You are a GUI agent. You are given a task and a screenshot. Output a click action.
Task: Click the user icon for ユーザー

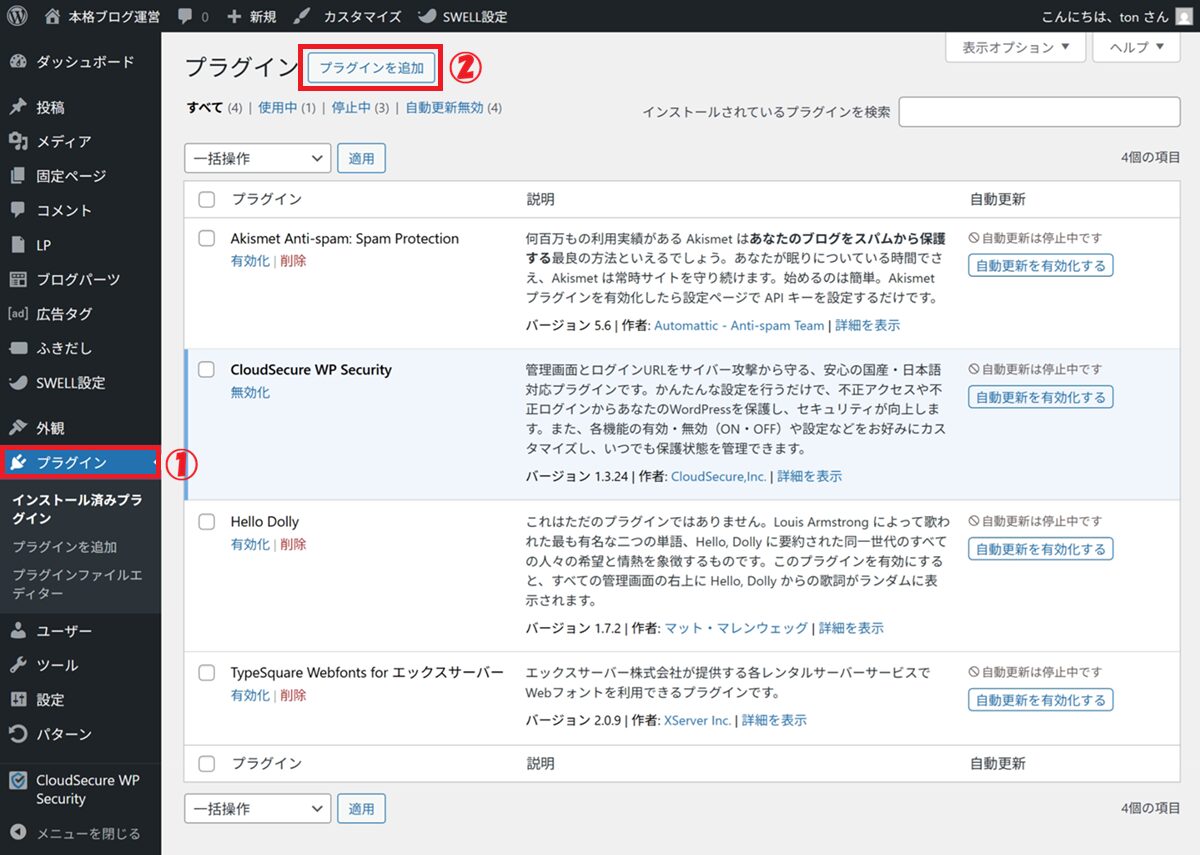[x=18, y=631]
